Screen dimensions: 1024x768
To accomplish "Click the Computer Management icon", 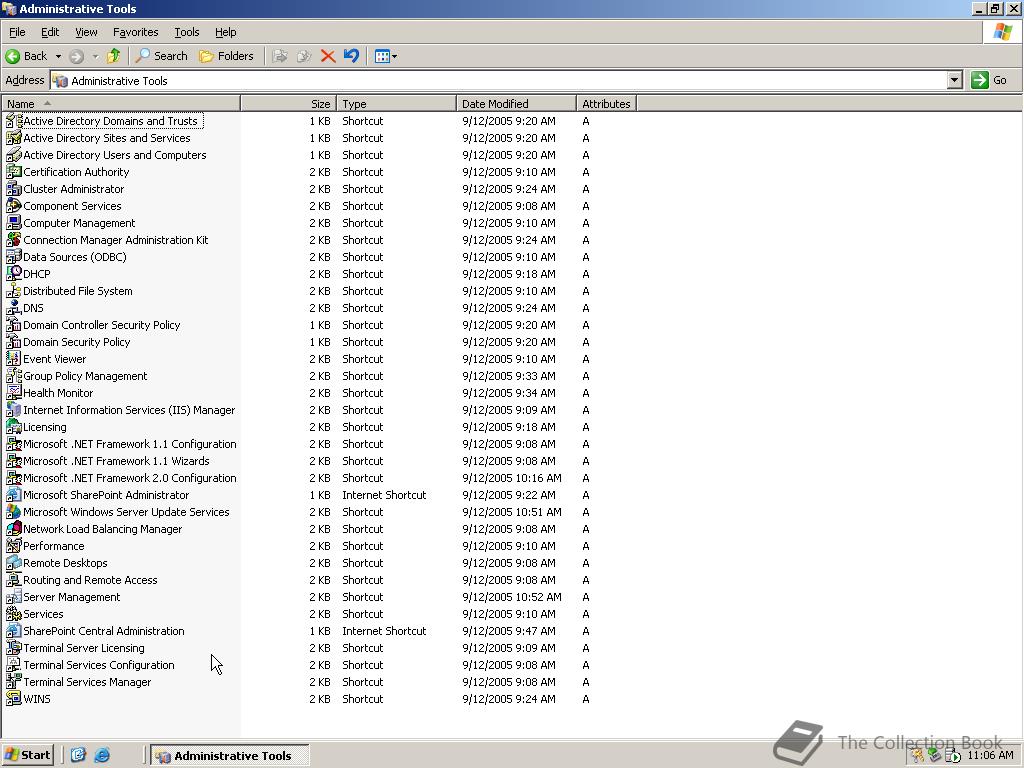I will [13, 223].
